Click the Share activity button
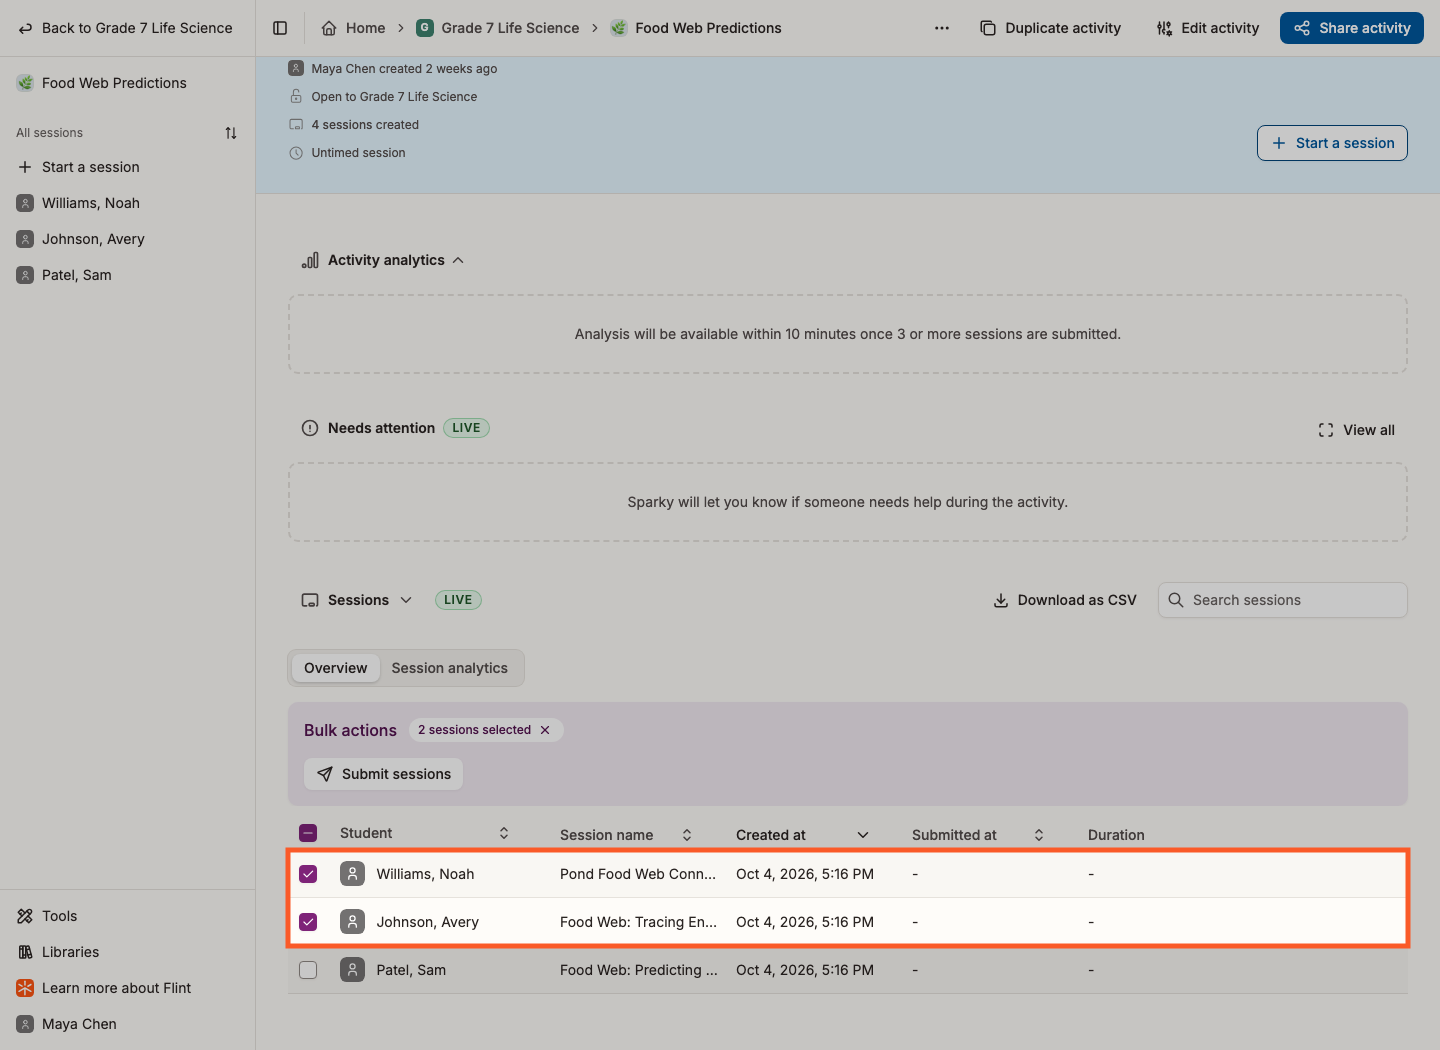Viewport: 1440px width, 1050px height. (x=1352, y=28)
